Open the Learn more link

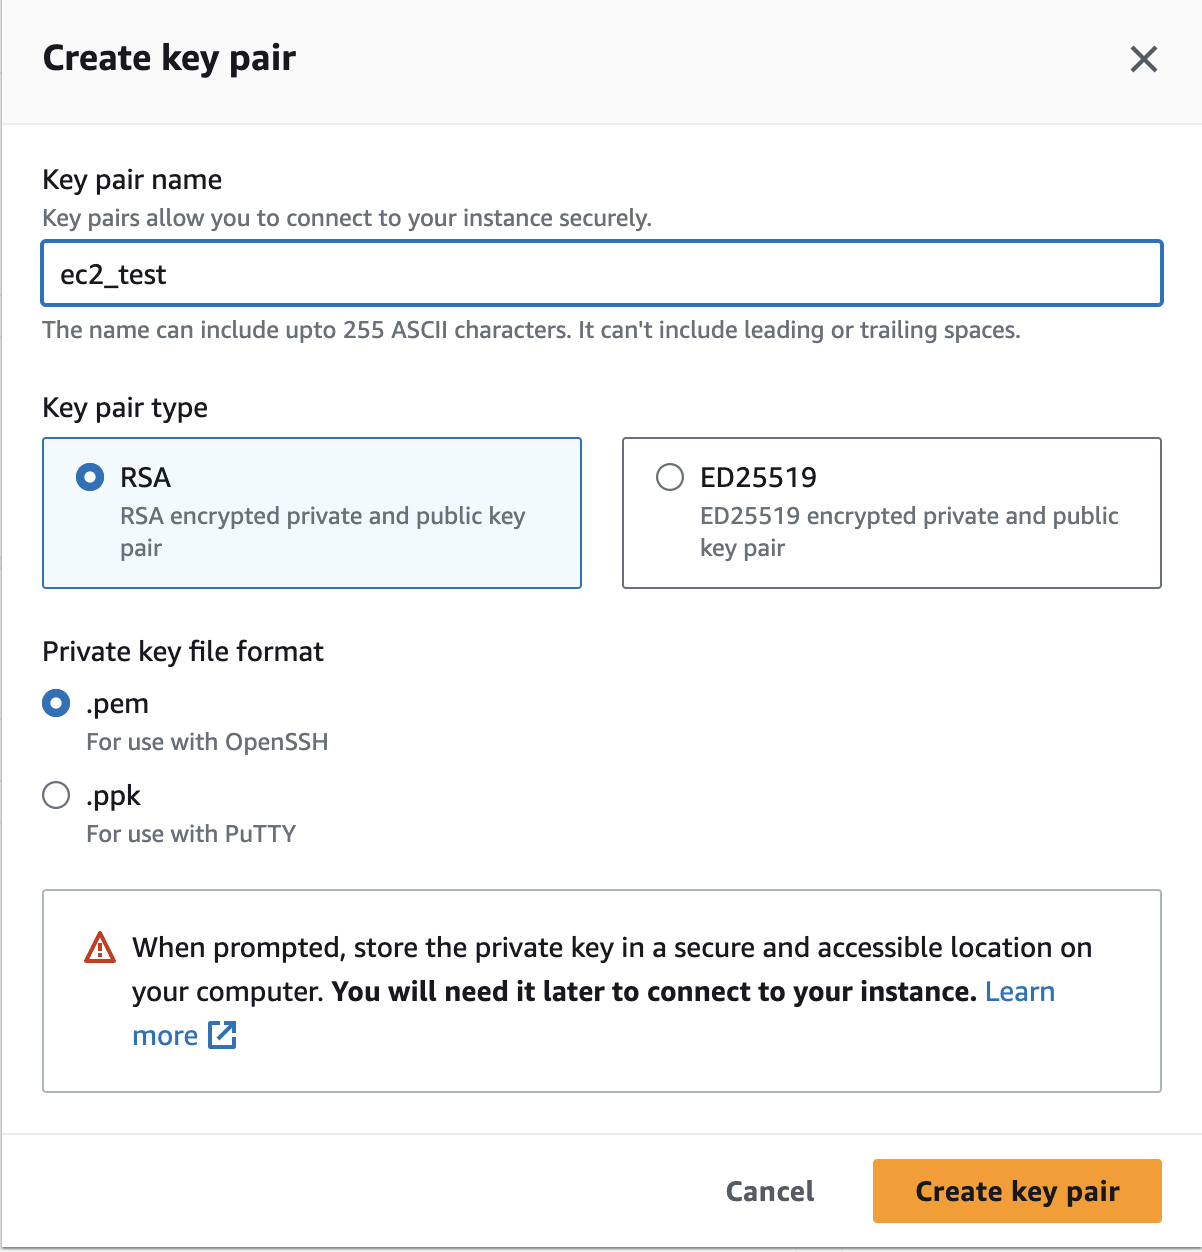coord(1019,991)
